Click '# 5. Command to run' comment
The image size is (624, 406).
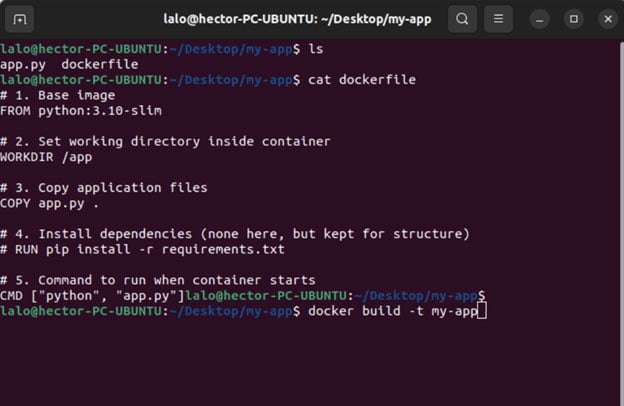[158, 280]
